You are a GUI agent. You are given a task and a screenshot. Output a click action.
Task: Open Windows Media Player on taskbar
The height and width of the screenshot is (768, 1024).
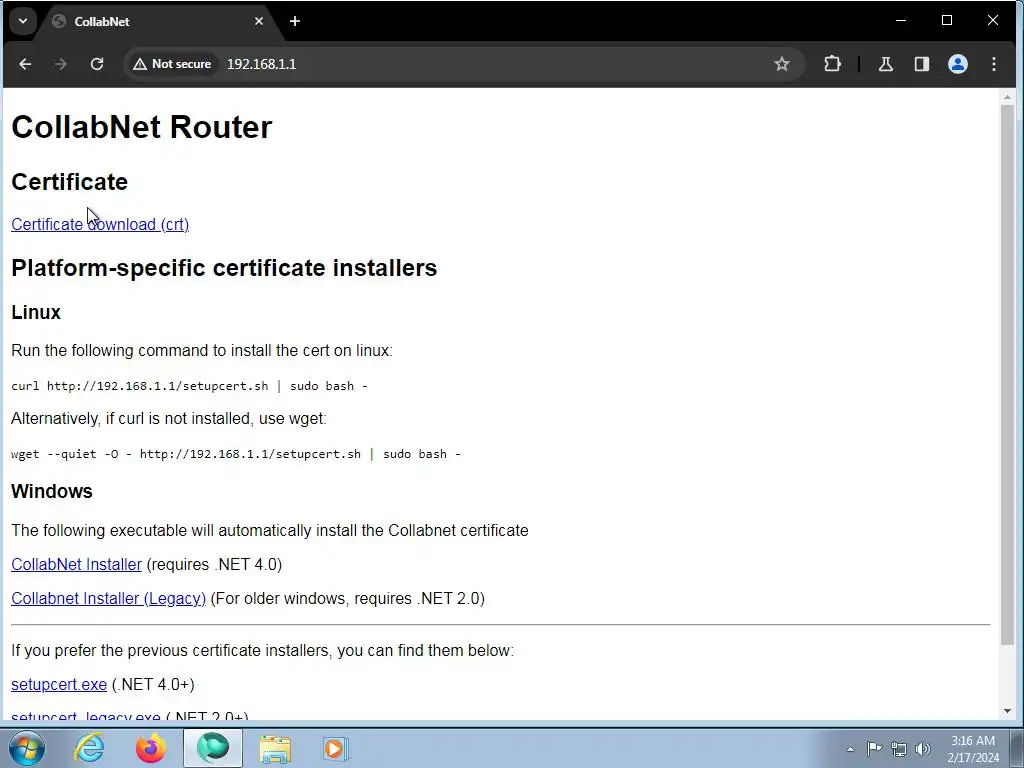336,748
